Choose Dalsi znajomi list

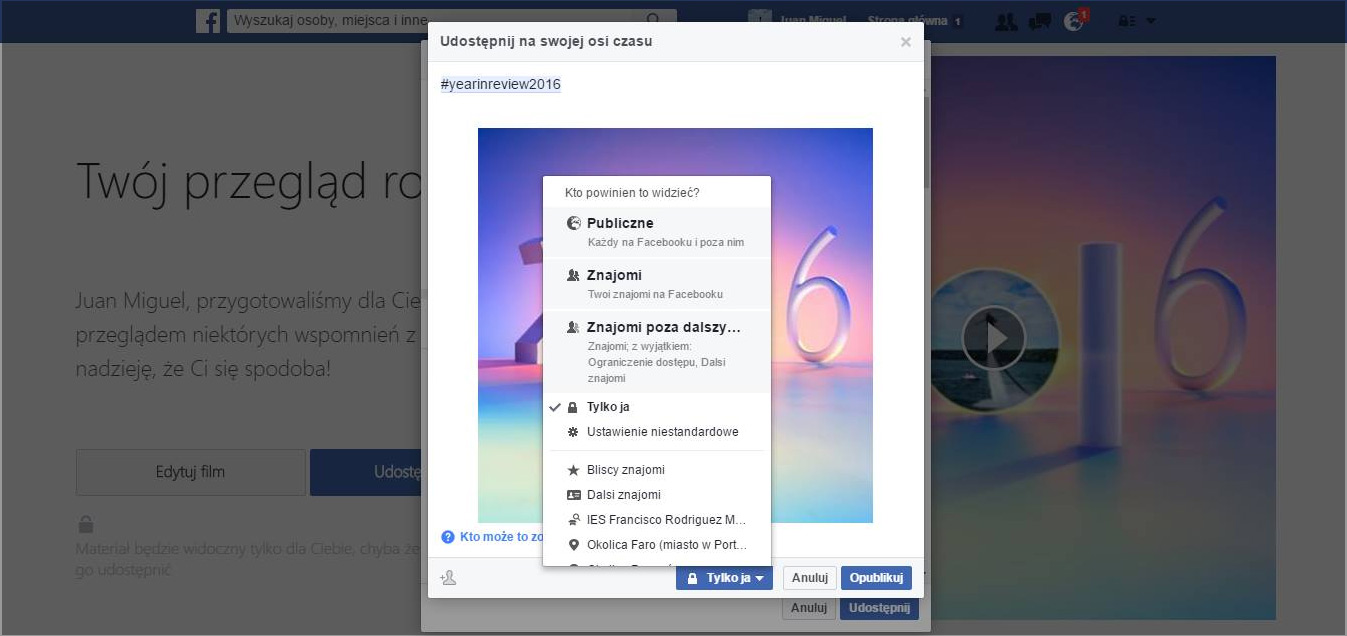pos(657,495)
